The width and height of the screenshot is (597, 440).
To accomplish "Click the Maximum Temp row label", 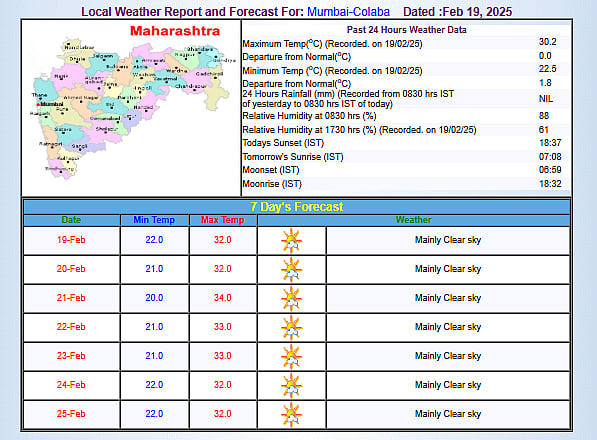I will pyautogui.click(x=332, y=44).
